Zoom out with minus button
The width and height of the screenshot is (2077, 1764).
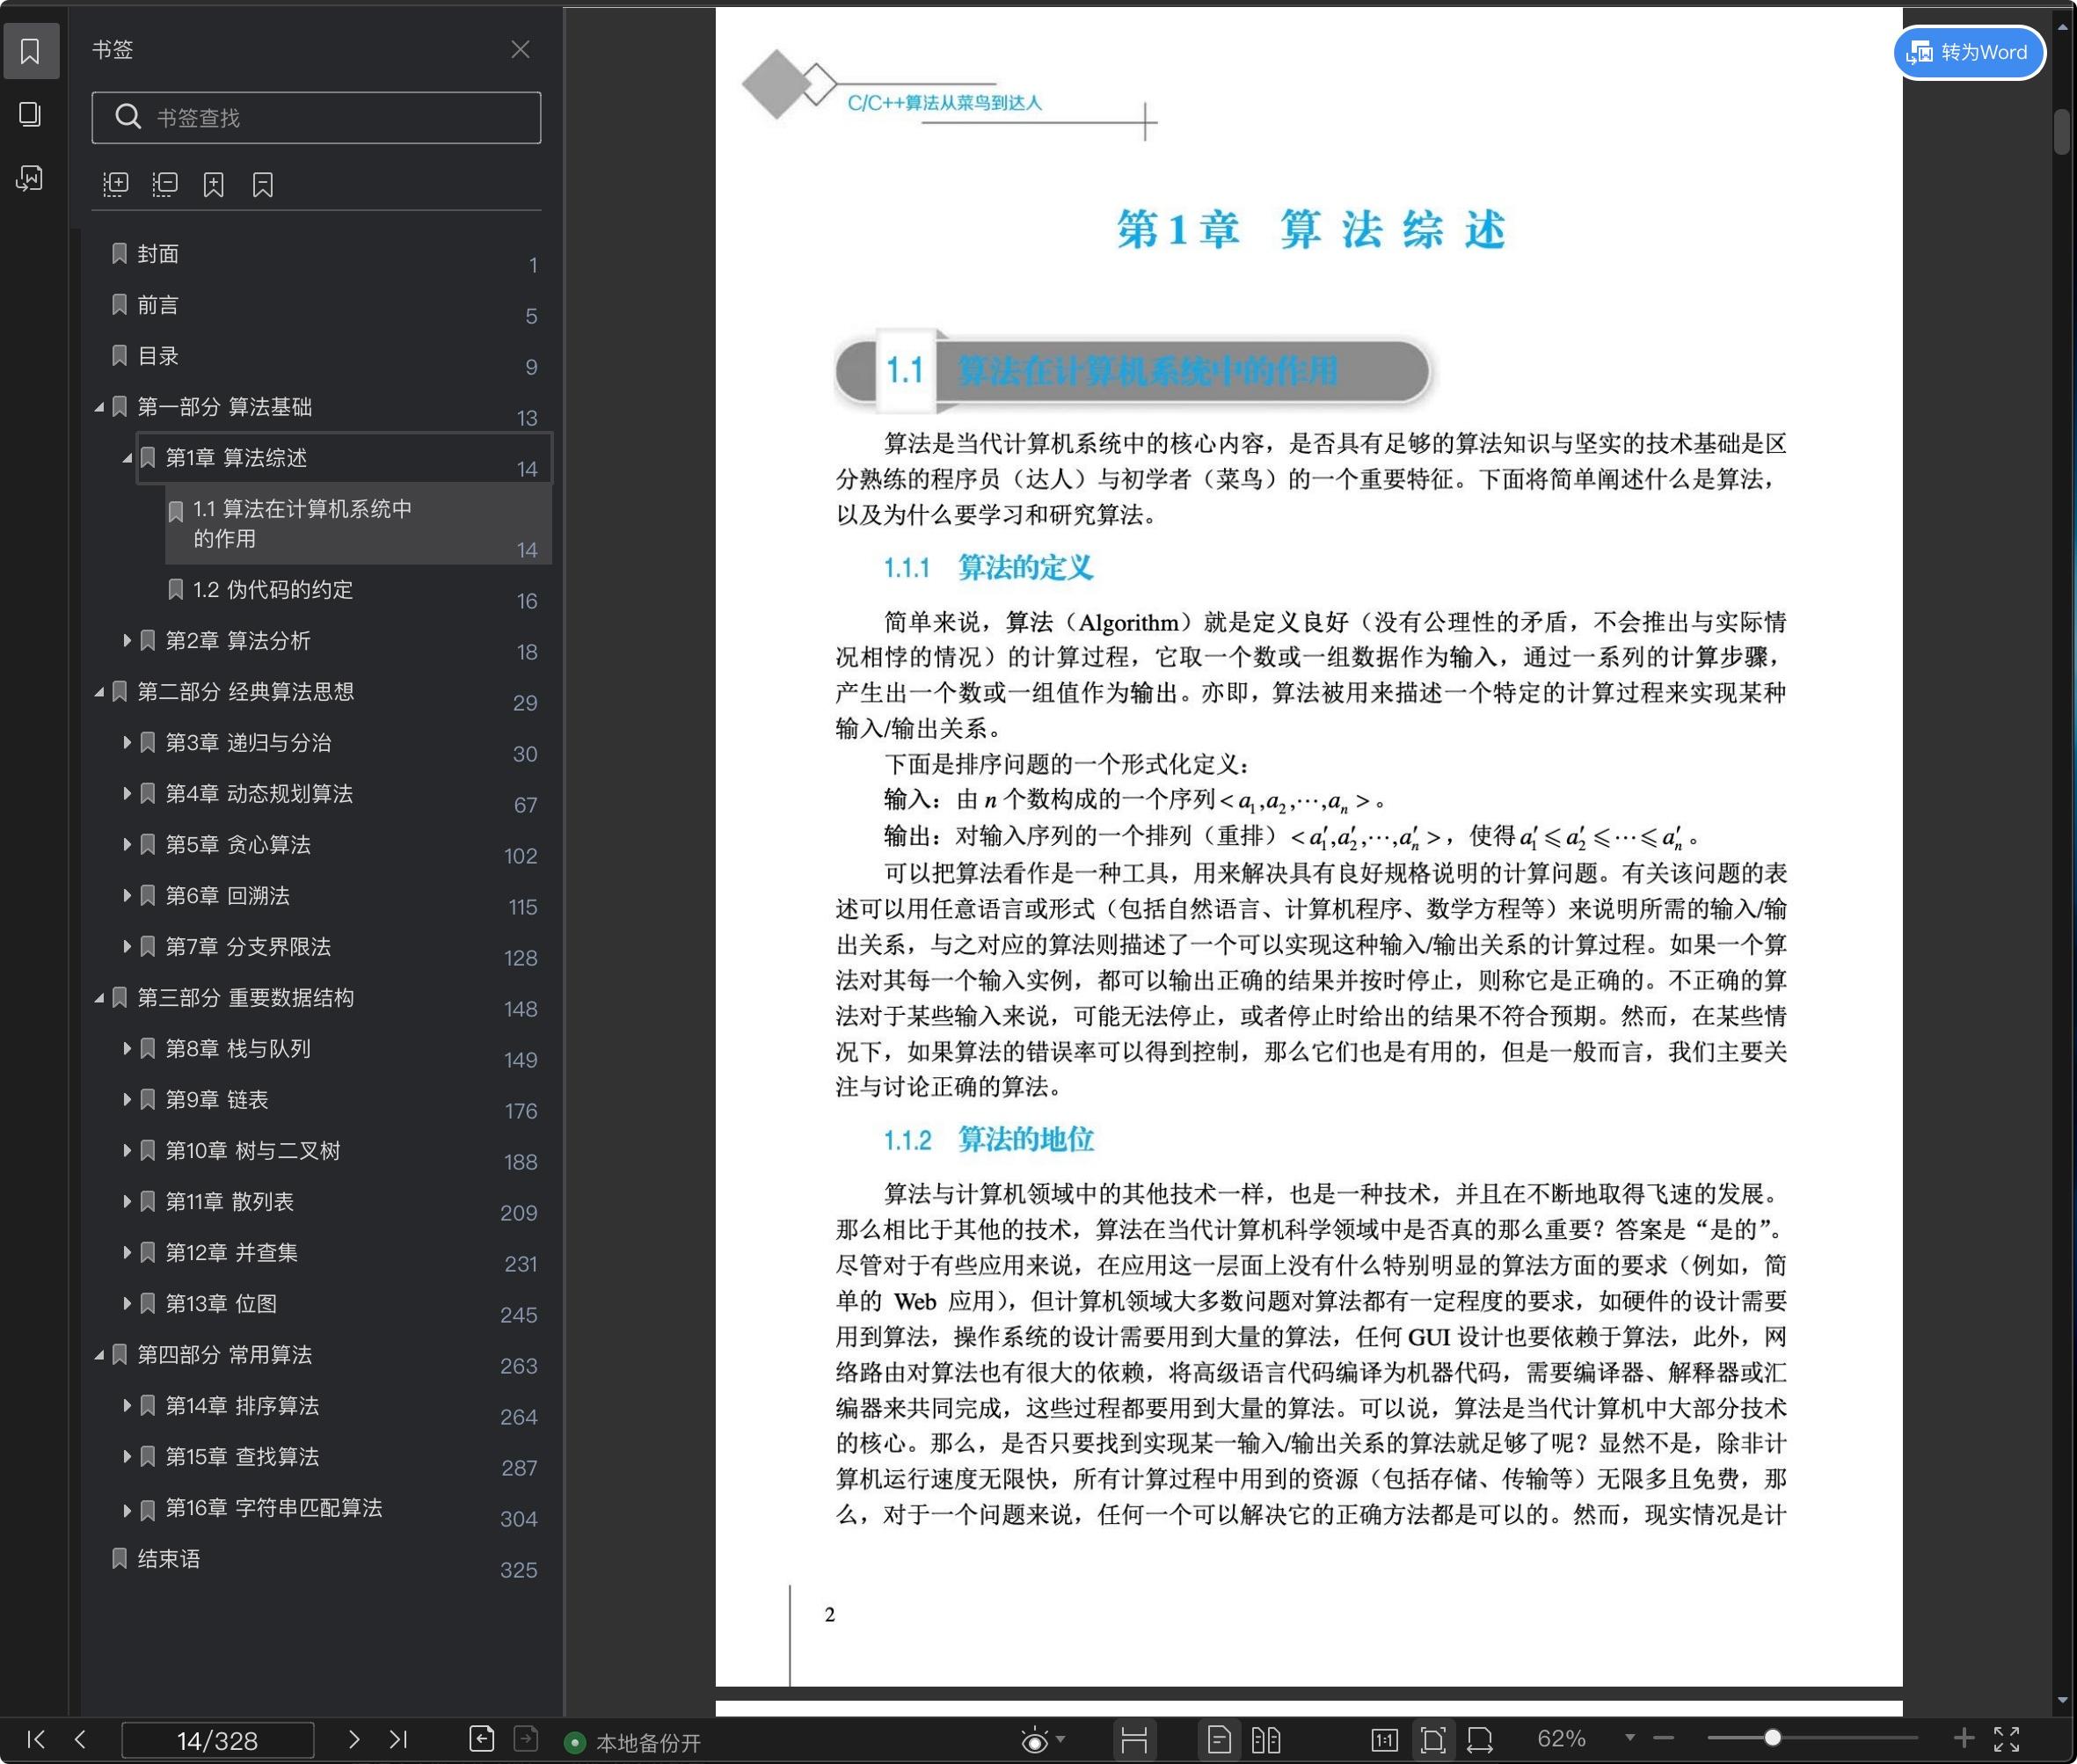pyautogui.click(x=1664, y=1738)
